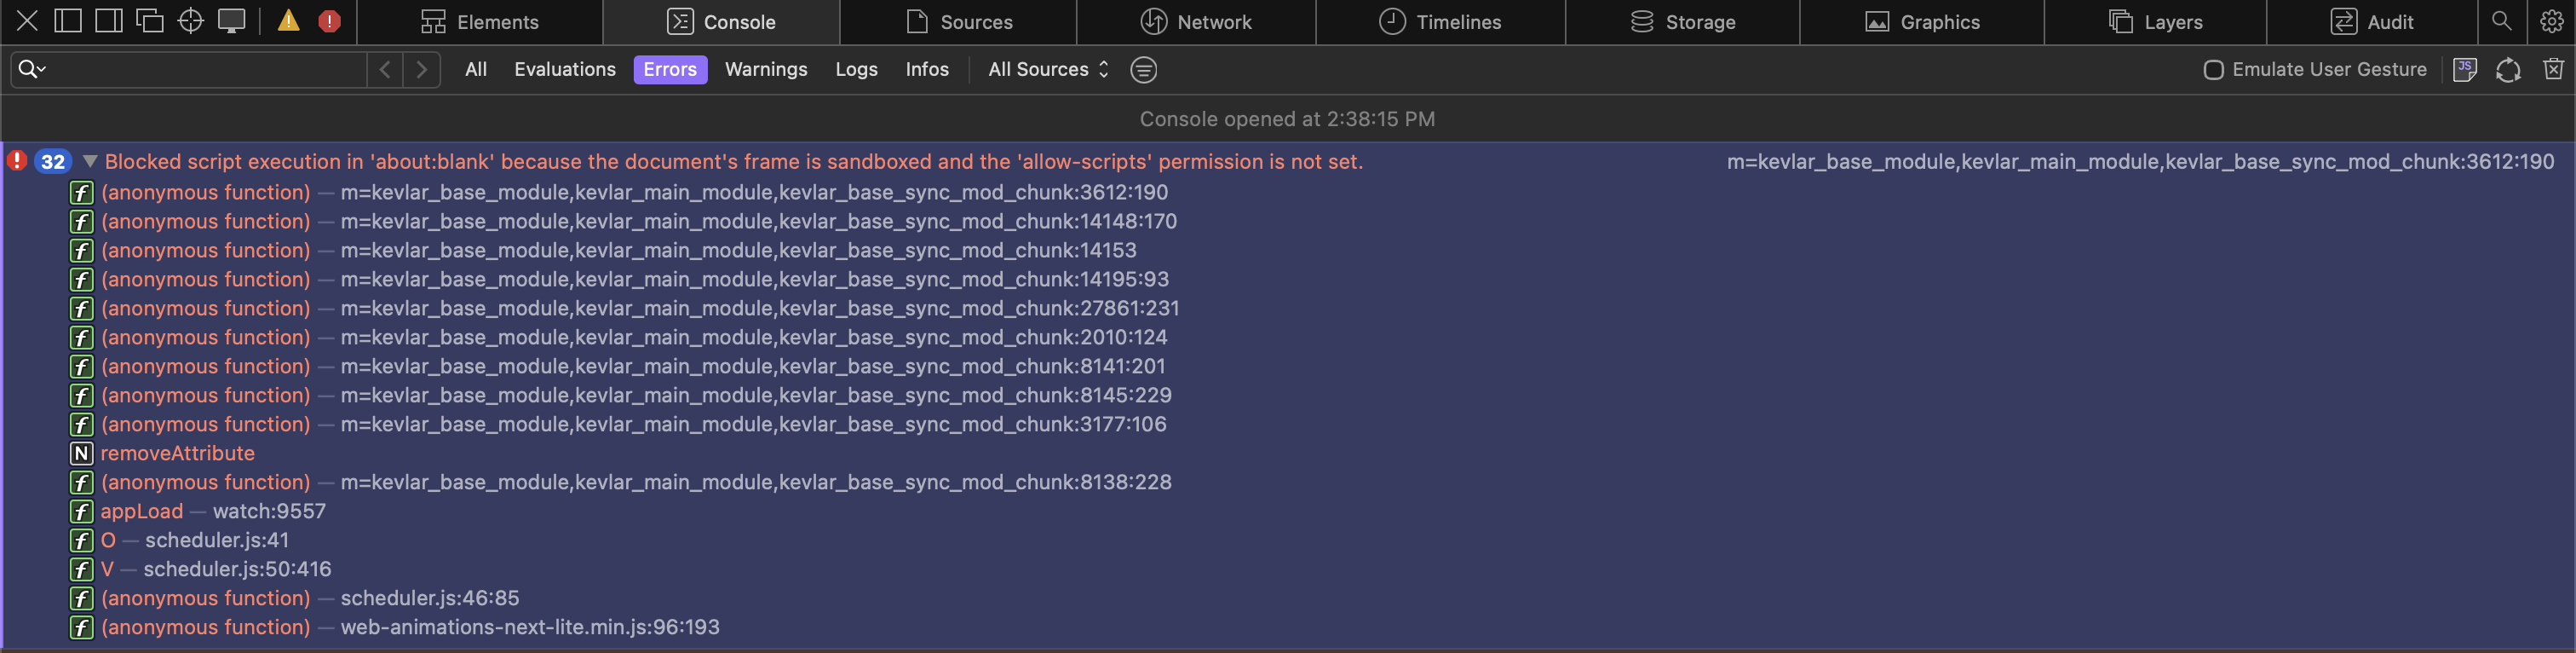
Task: Enable Emulate User Gesture checkbox
Action: tap(2213, 69)
